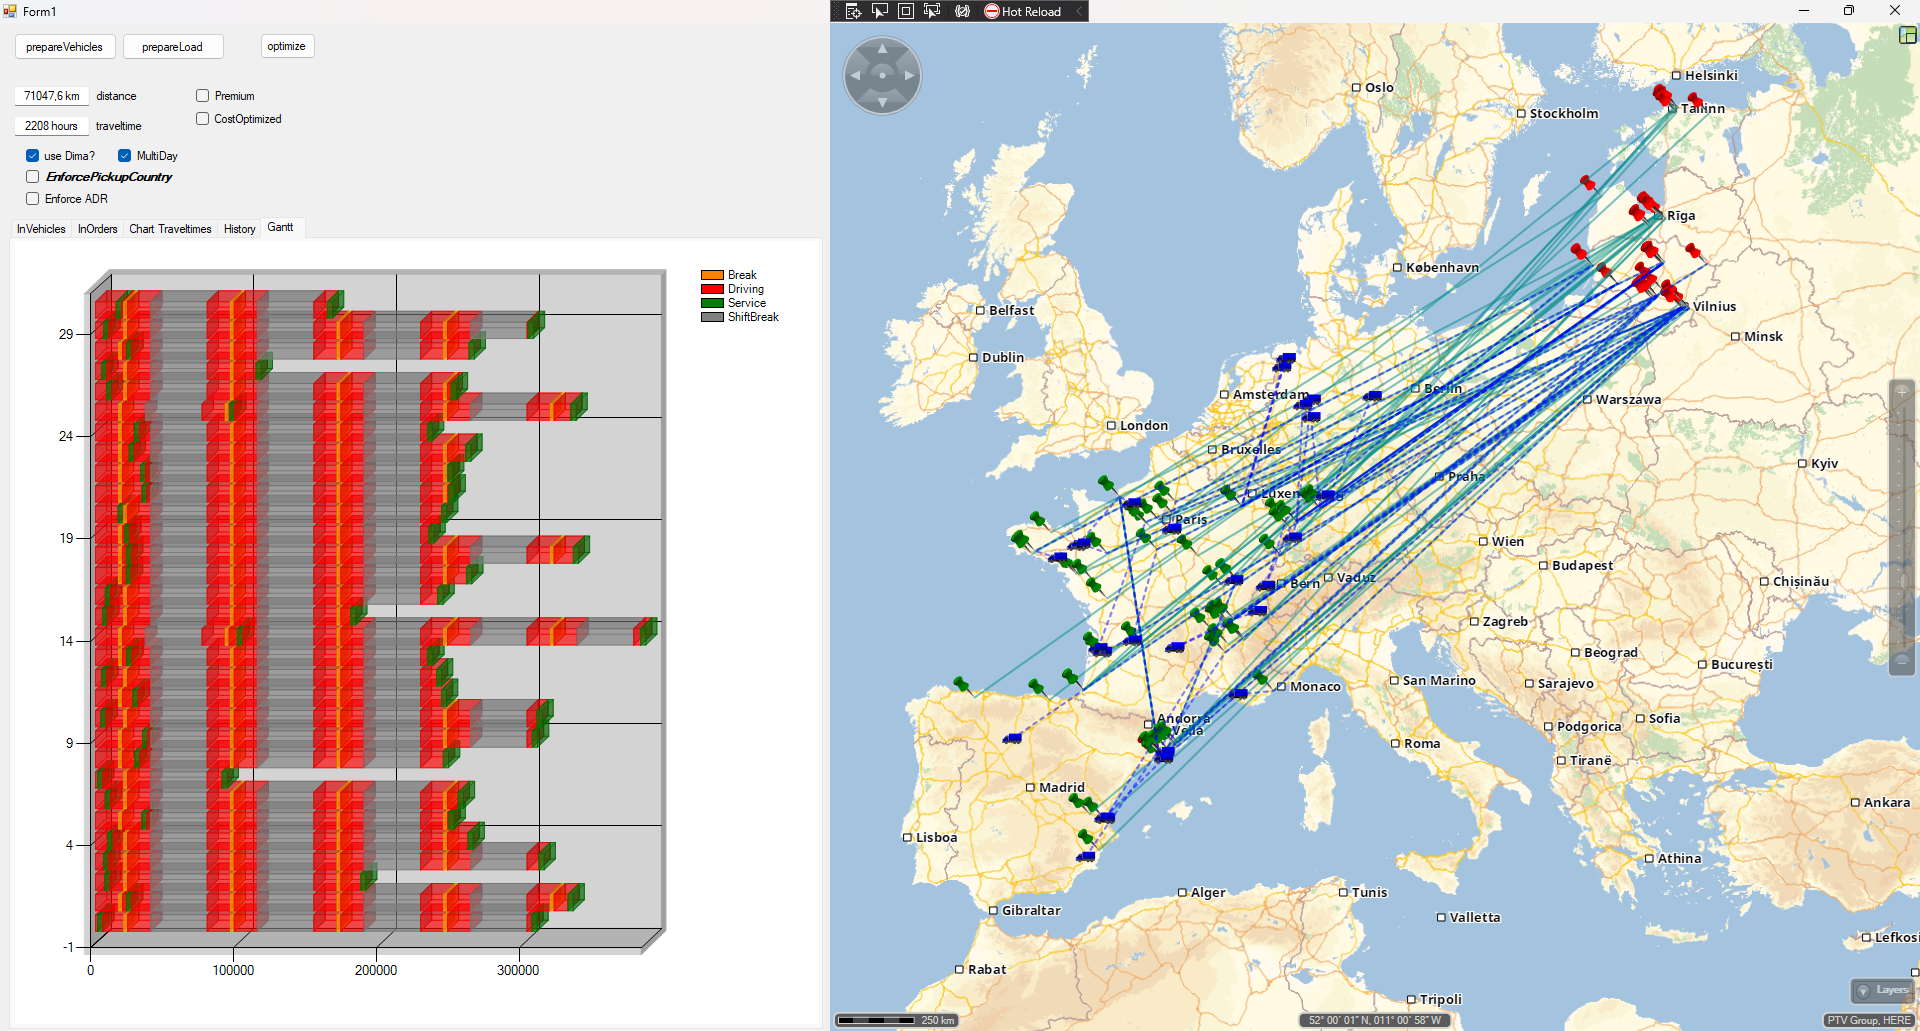Toggle the overview map icon
The height and width of the screenshot is (1031, 1920).
[1907, 35]
